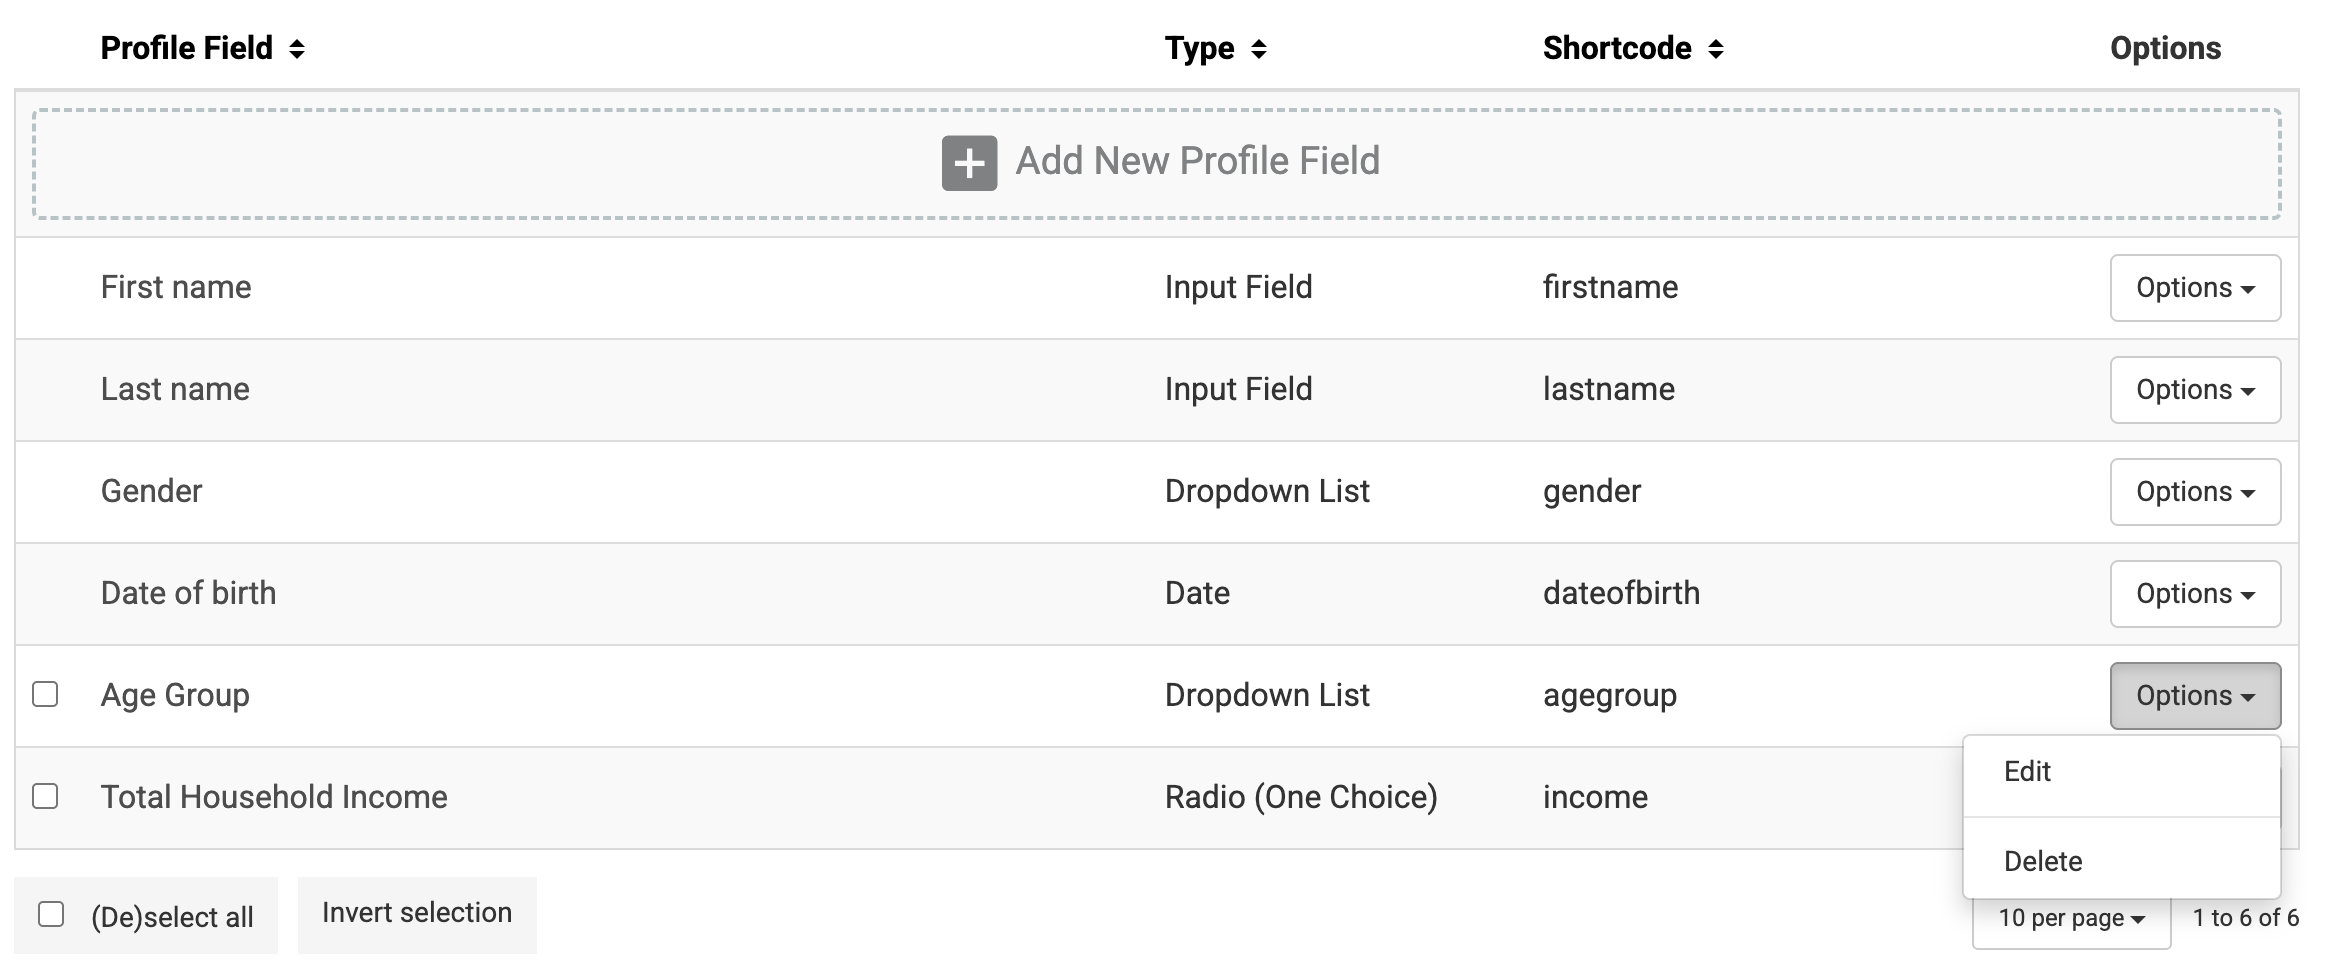Image resolution: width=2332 pixels, height=964 pixels.
Task: Click the plus icon to add profile field
Action: tap(969, 163)
